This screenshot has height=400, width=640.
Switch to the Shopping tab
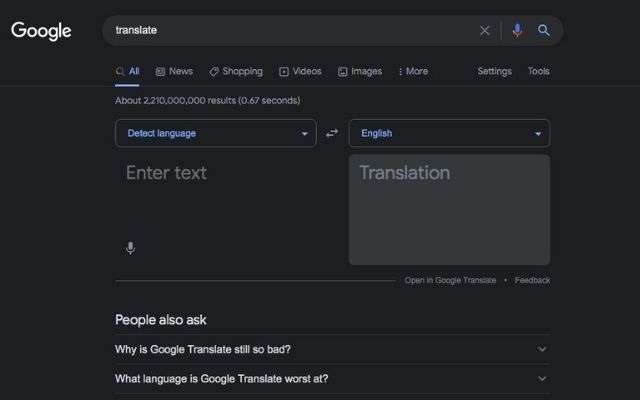coord(235,71)
